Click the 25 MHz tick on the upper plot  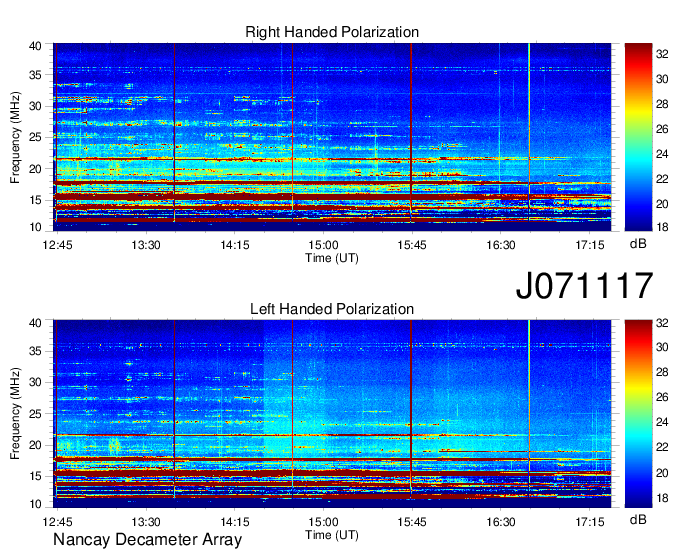point(35,137)
